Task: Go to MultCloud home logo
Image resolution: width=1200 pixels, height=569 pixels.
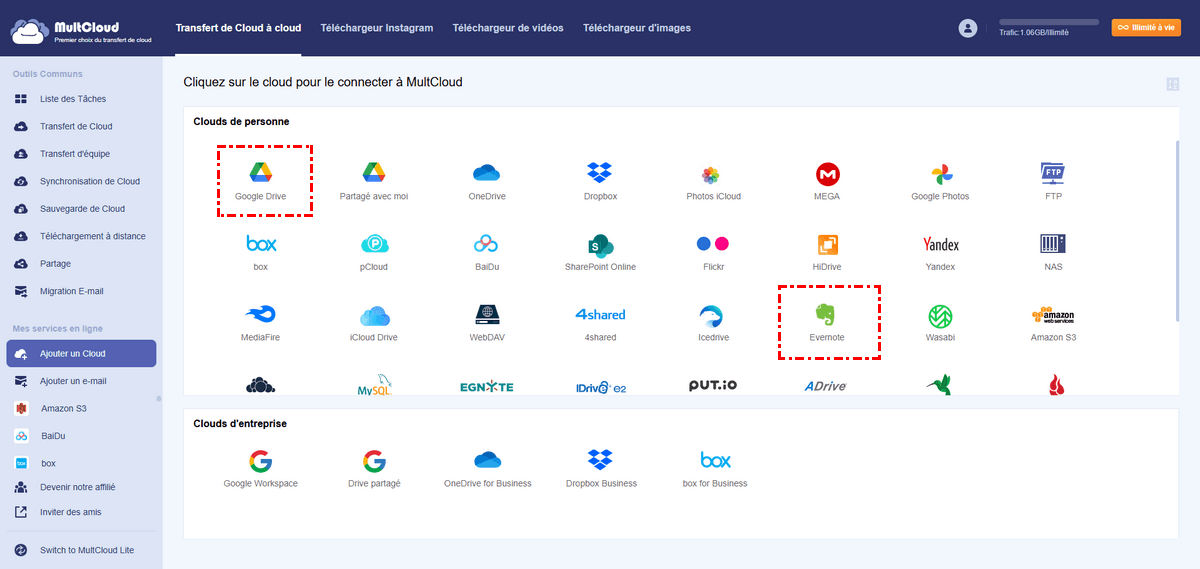Action: [x=81, y=29]
